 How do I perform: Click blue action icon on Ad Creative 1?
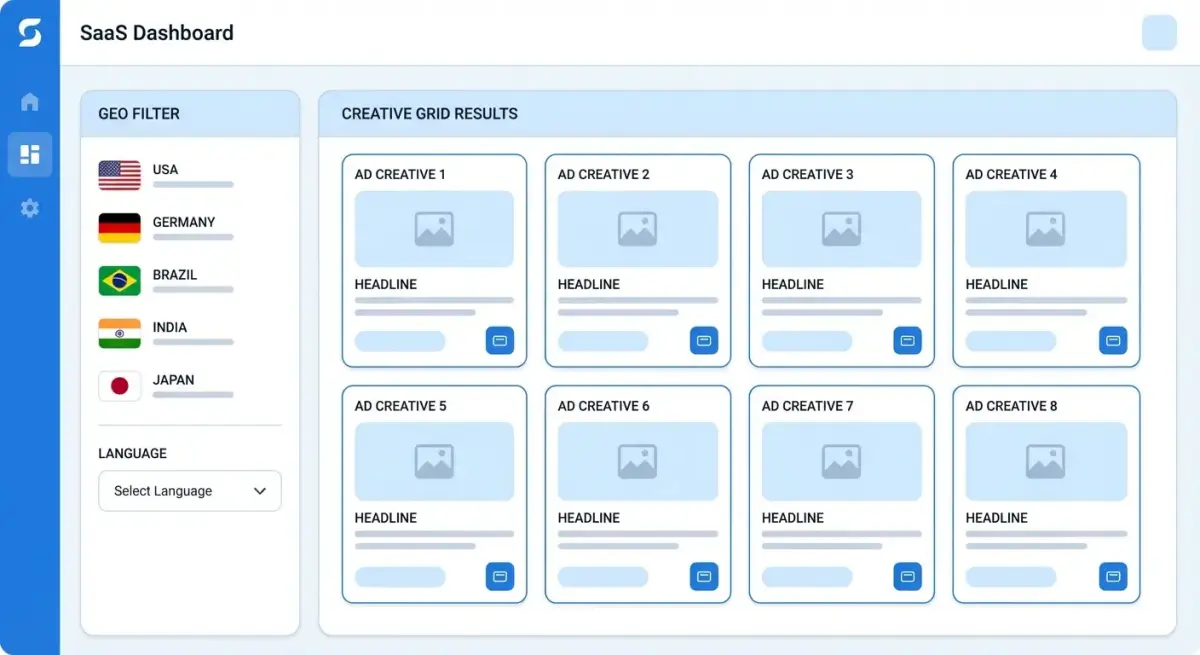click(500, 341)
